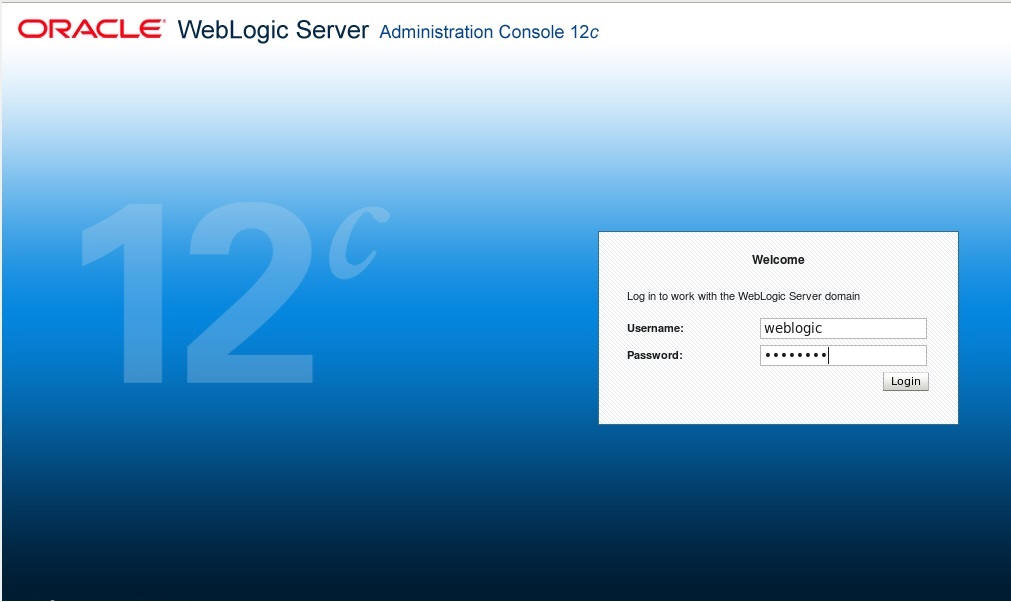
Task: Click the 'Username:' label
Action: (x=655, y=328)
